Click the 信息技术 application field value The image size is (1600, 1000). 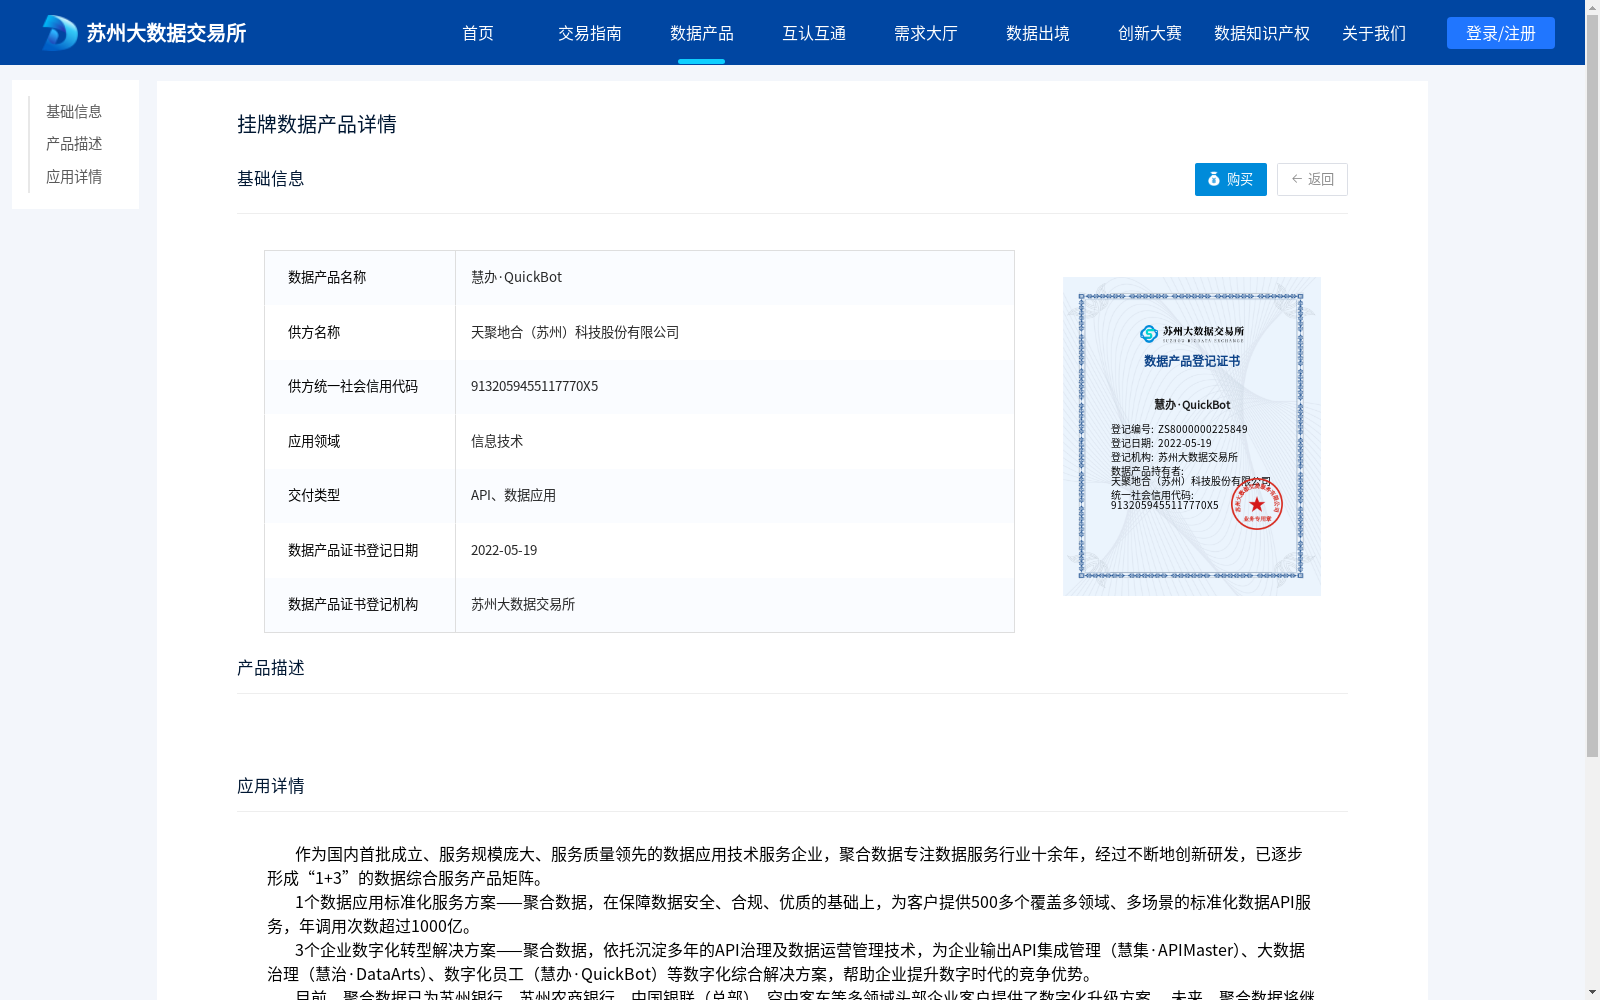pos(497,441)
